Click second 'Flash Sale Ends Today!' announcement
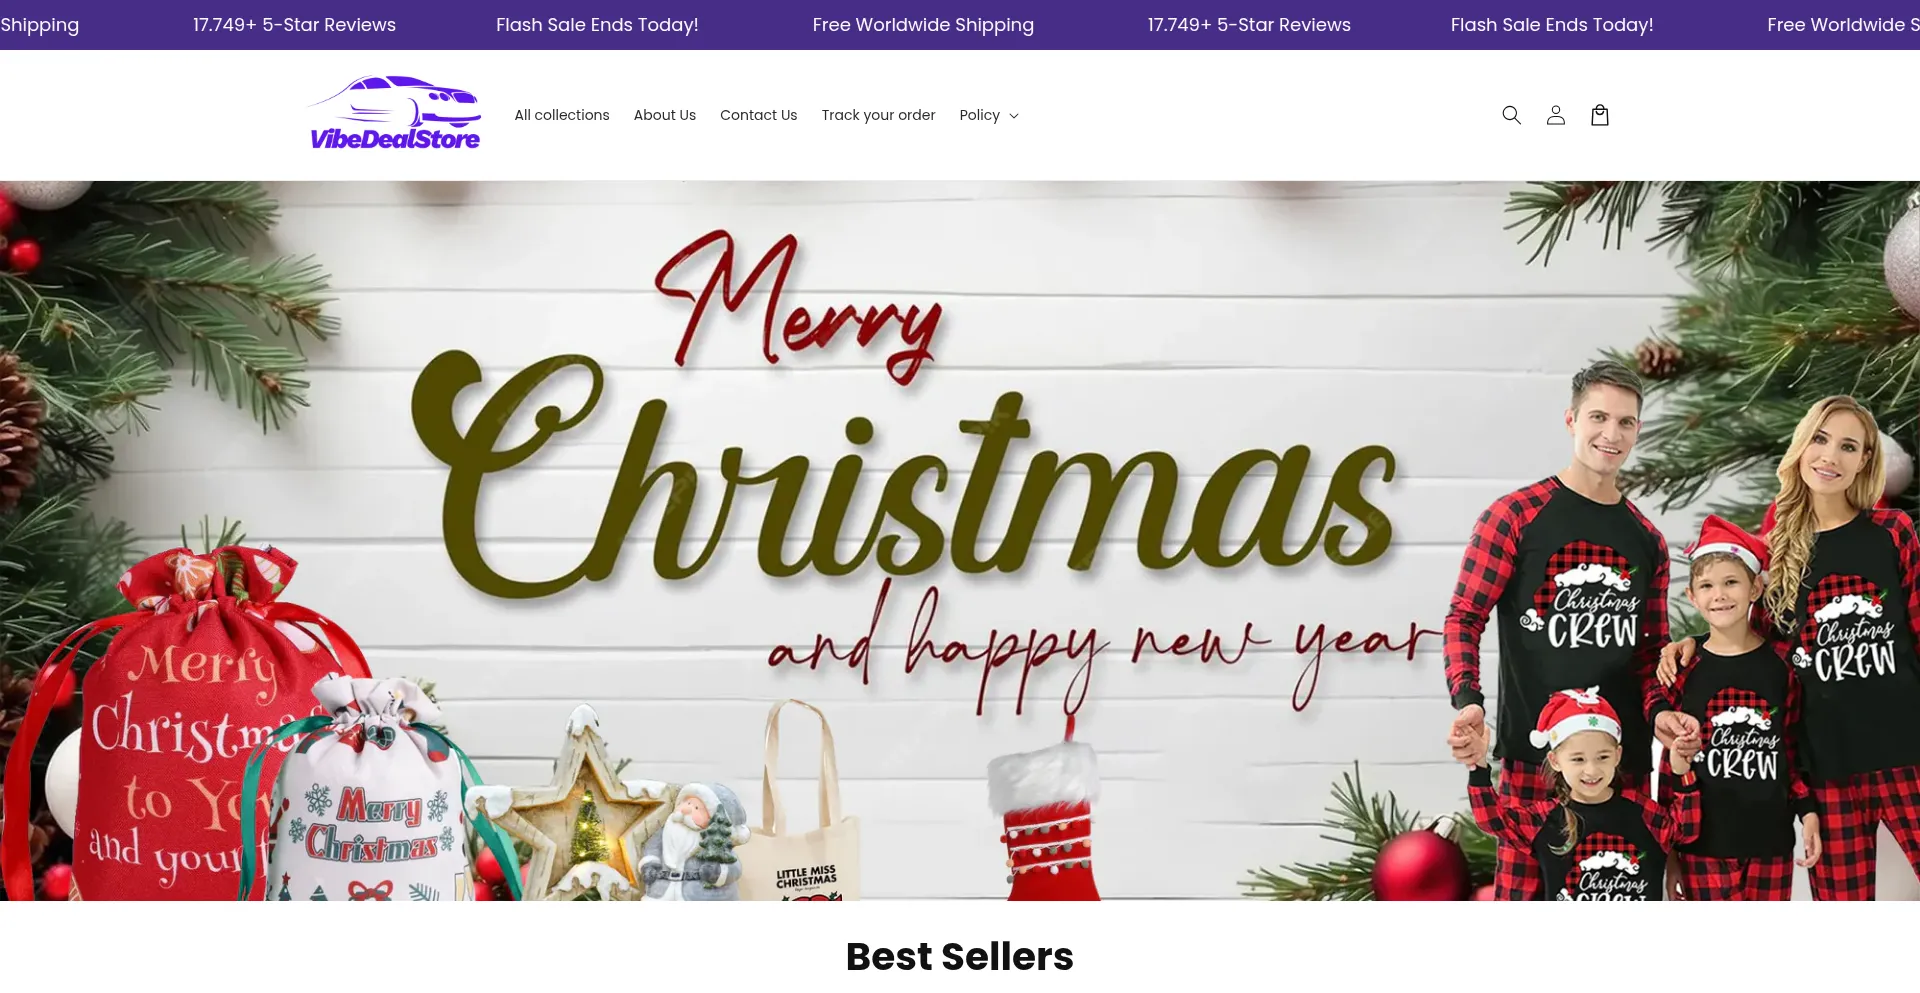Viewport: 1920px width, 993px height. [1552, 25]
